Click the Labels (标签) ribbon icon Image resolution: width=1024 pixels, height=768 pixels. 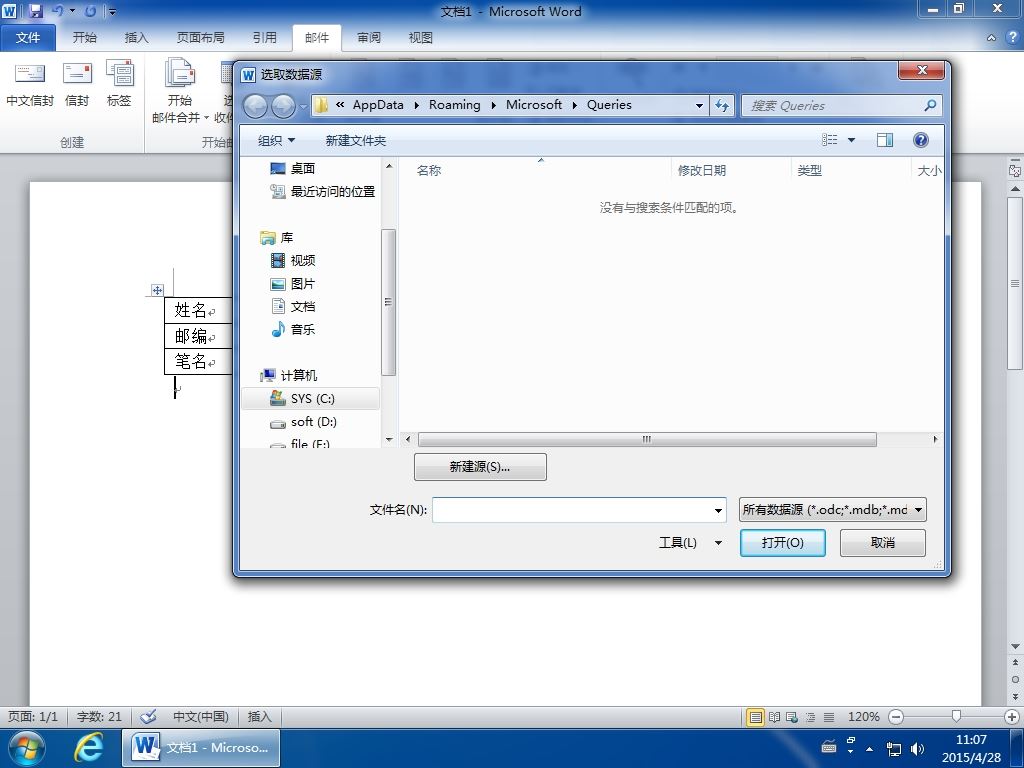(119, 84)
